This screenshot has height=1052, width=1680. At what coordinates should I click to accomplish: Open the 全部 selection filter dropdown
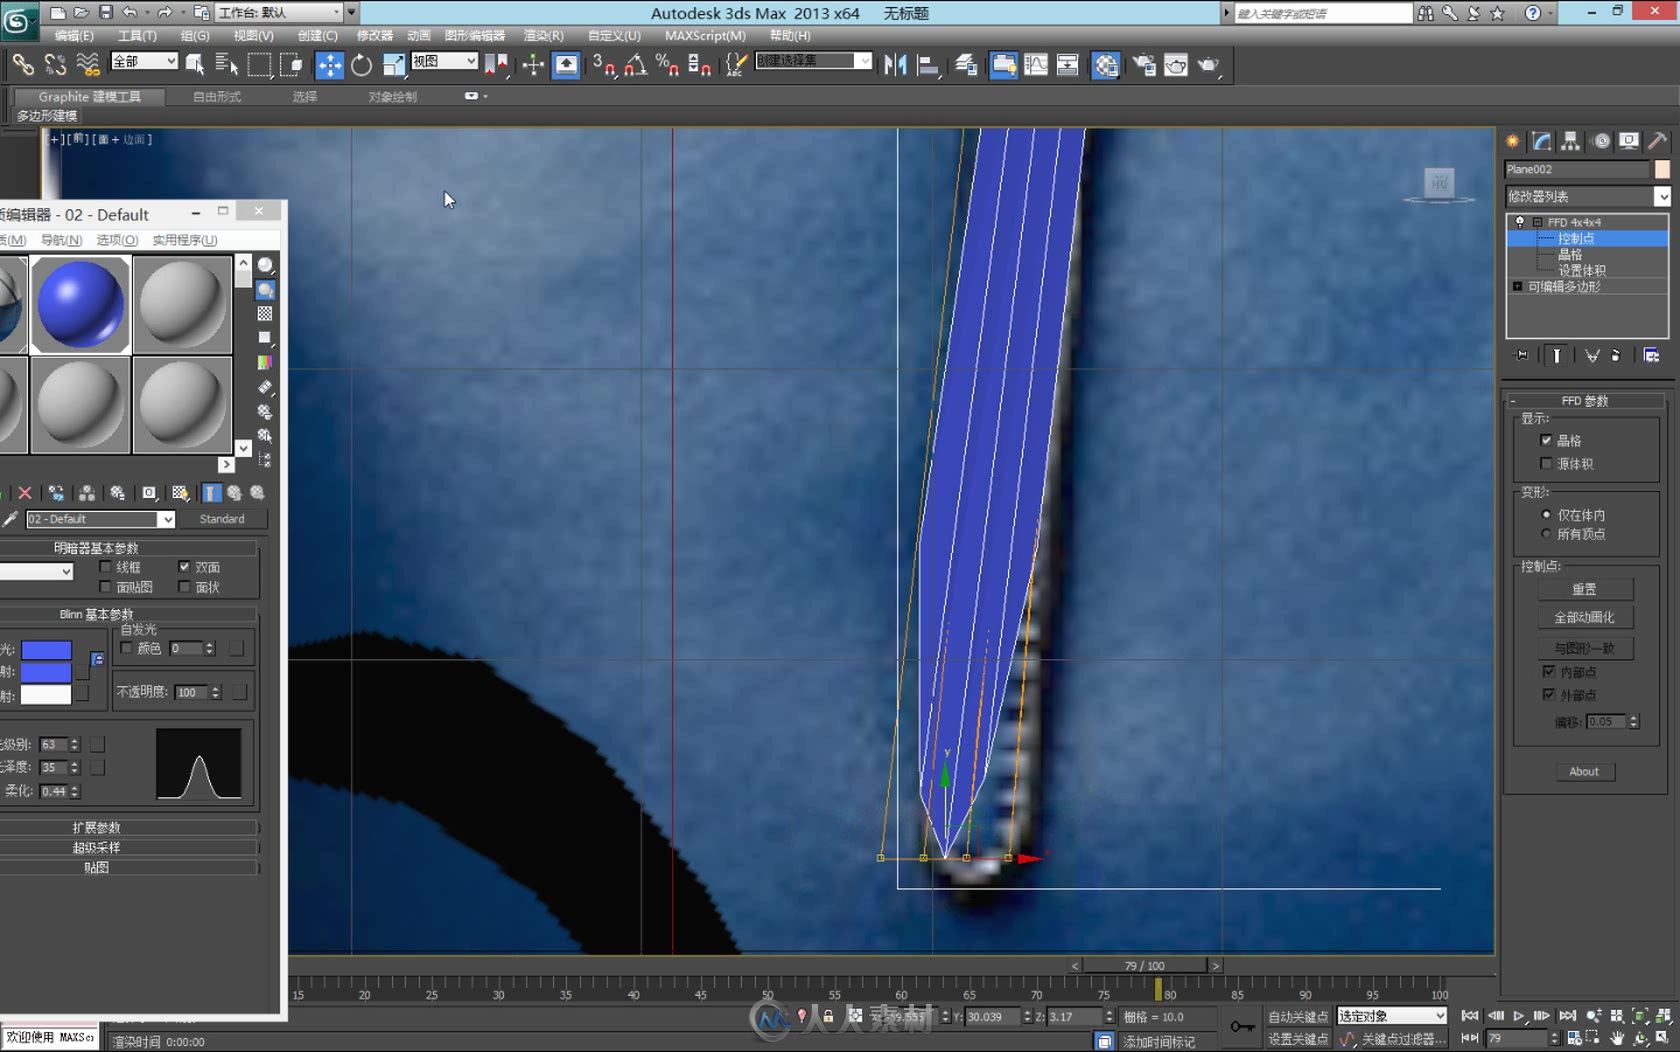pyautogui.click(x=144, y=61)
